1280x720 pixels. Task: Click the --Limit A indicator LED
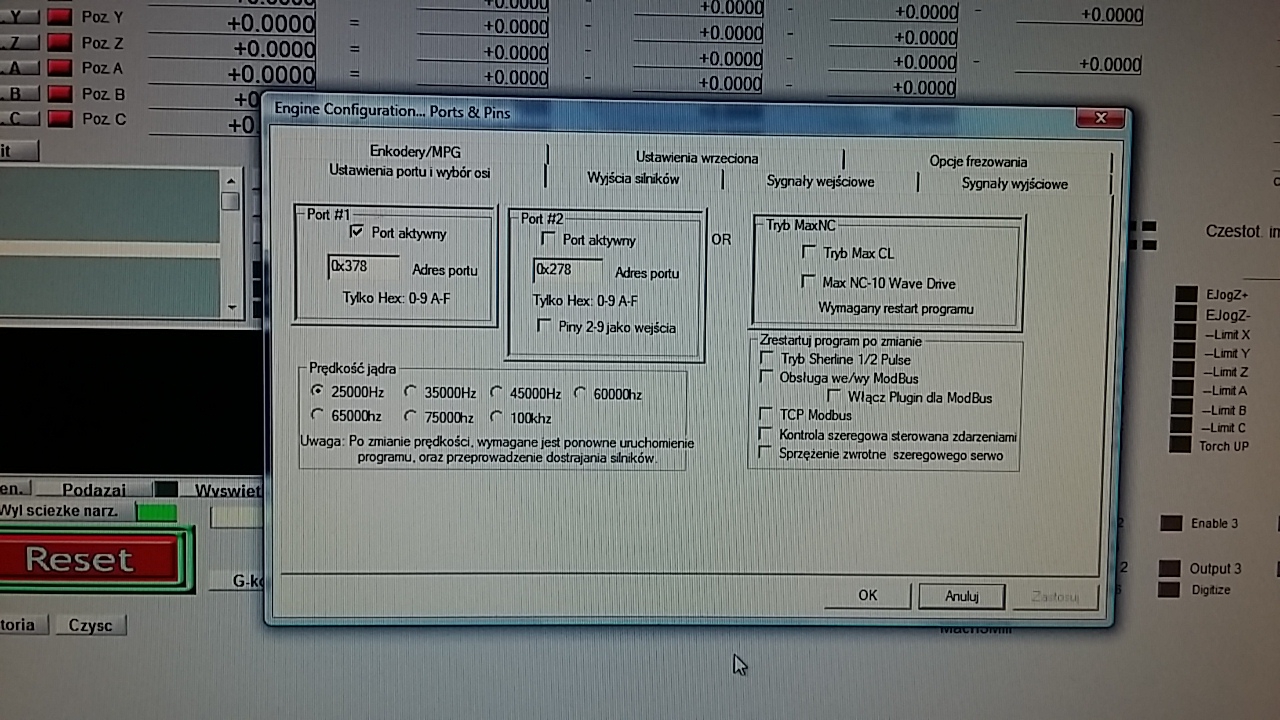pyautogui.click(x=1183, y=389)
